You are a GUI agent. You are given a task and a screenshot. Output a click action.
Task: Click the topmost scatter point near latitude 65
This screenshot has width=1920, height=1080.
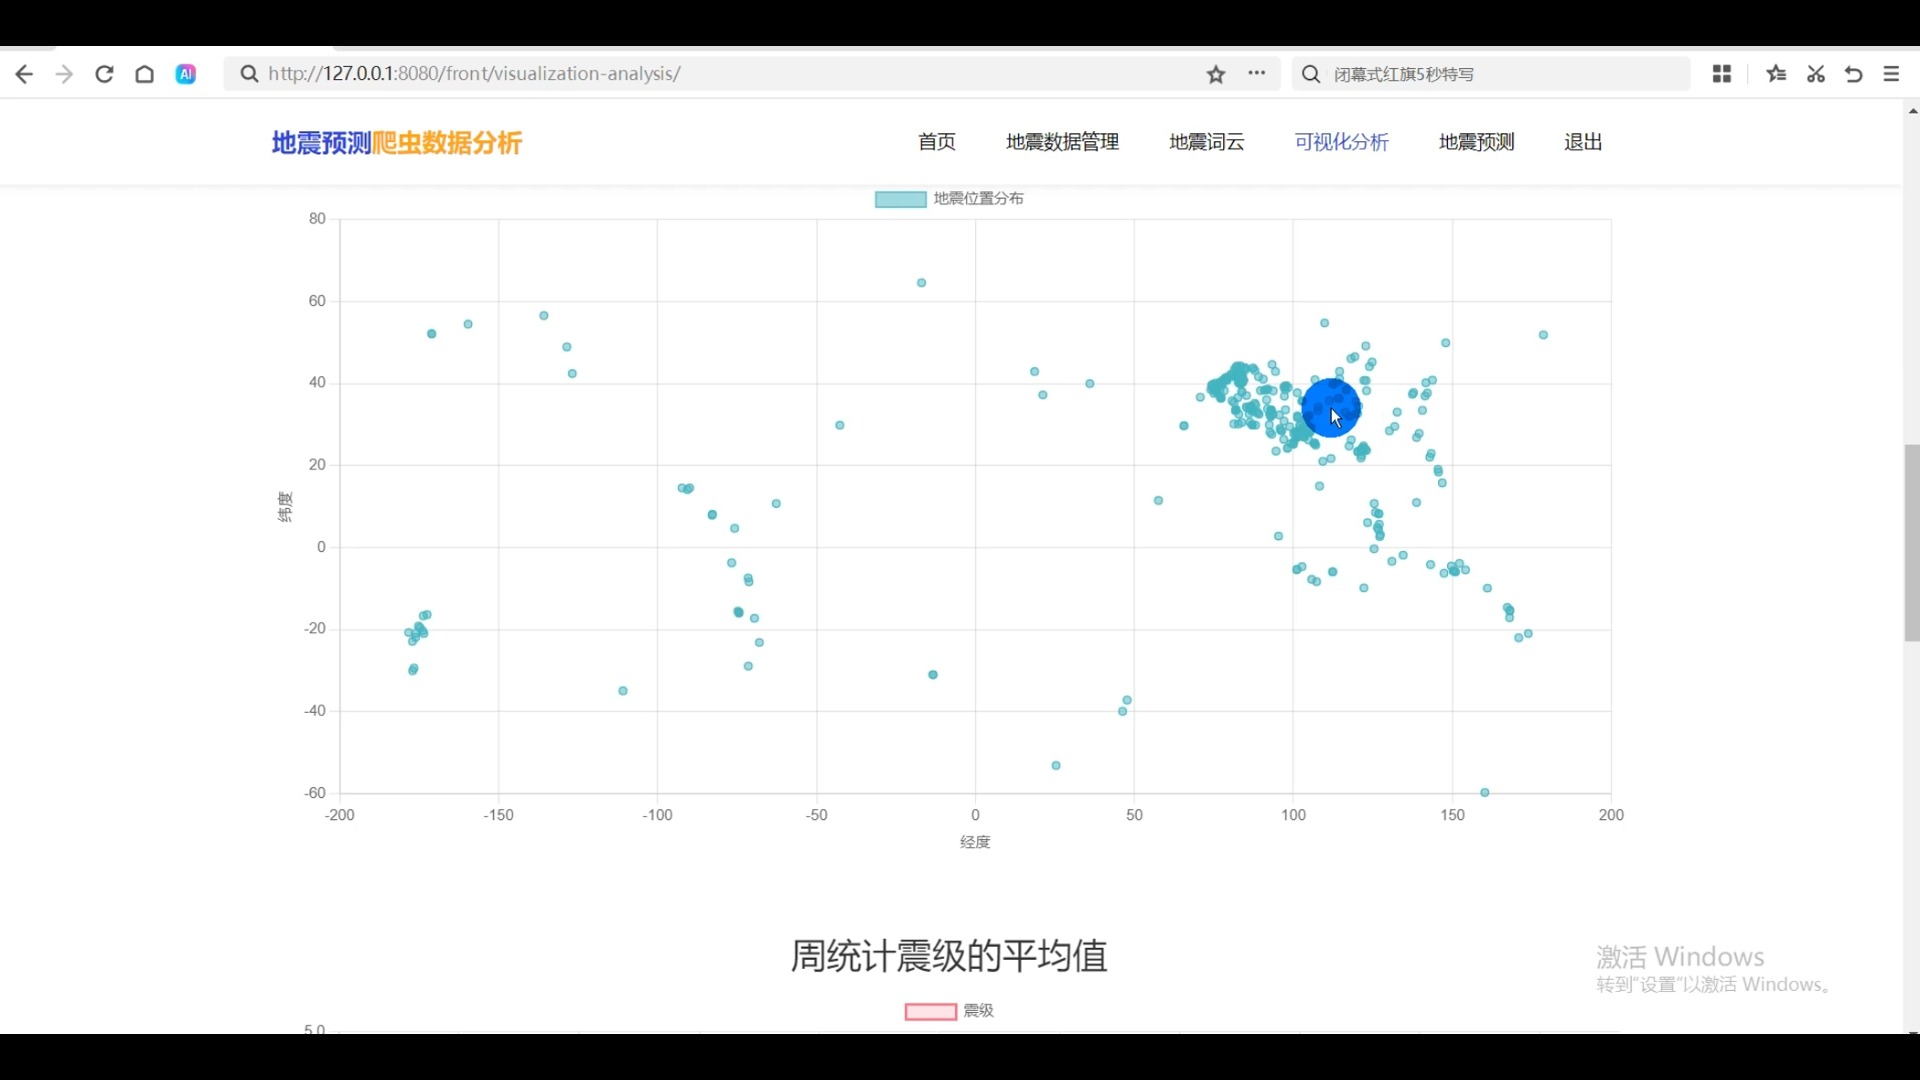(x=922, y=283)
